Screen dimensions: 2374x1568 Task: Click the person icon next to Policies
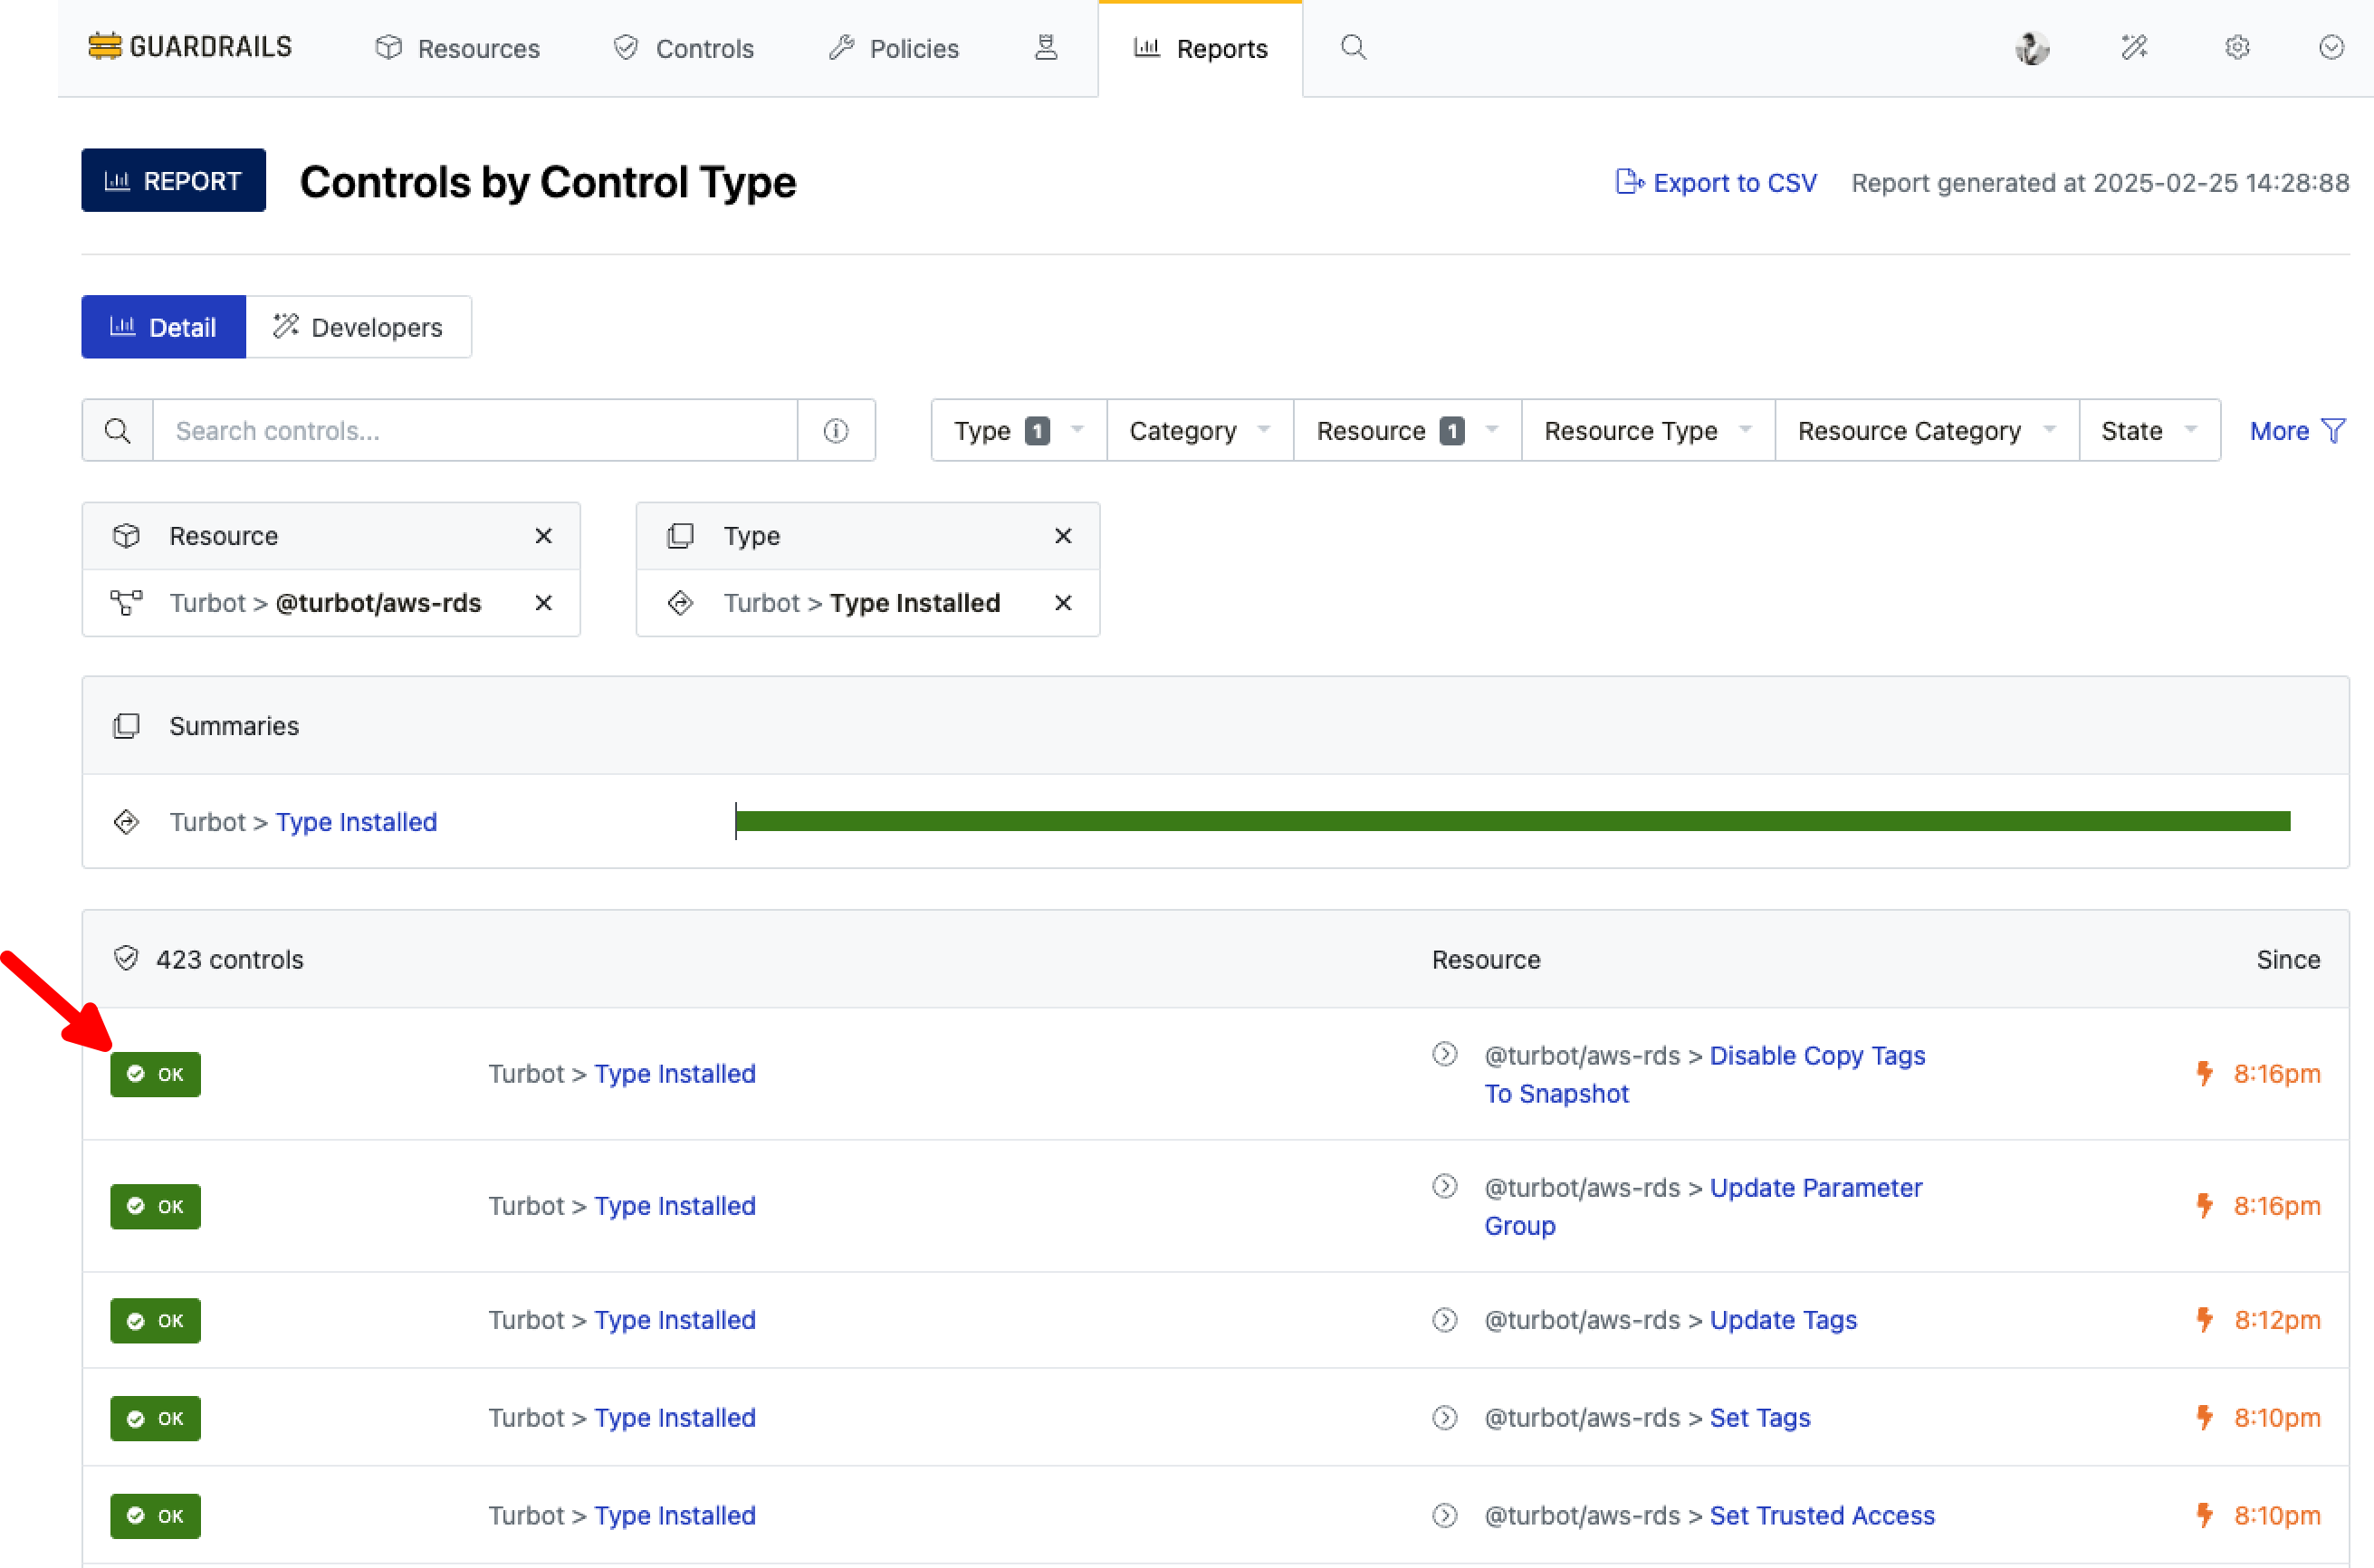(1046, 47)
